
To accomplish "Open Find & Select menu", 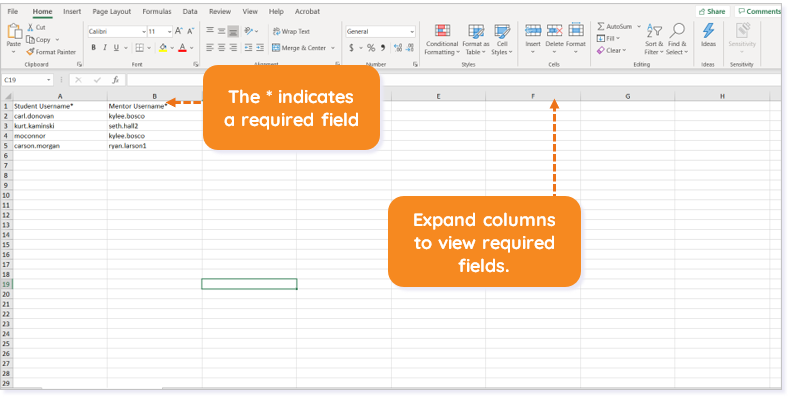I will (x=676, y=39).
